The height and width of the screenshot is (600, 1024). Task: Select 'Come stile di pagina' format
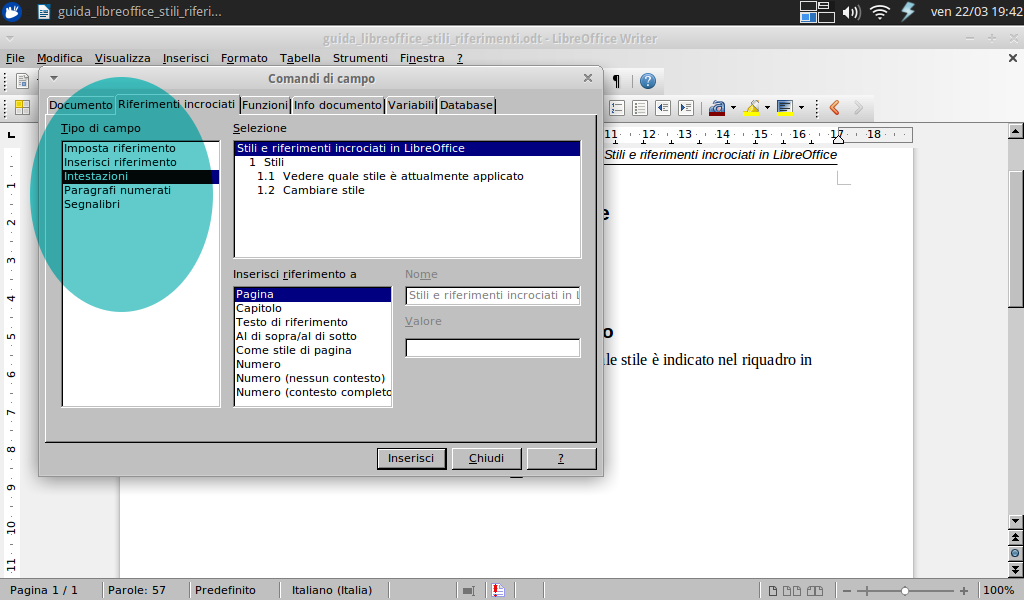click(x=313, y=350)
